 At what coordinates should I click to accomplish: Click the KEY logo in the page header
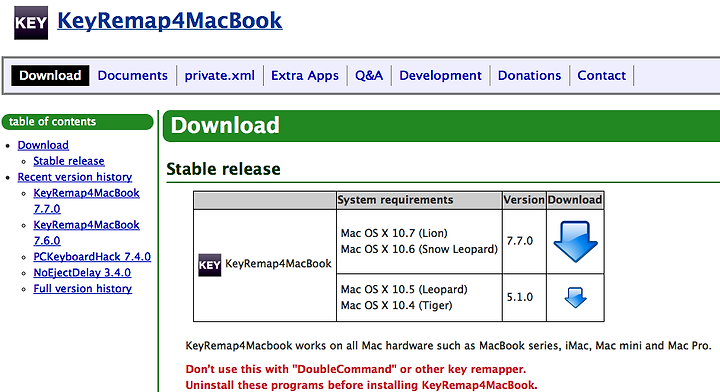click(31, 22)
